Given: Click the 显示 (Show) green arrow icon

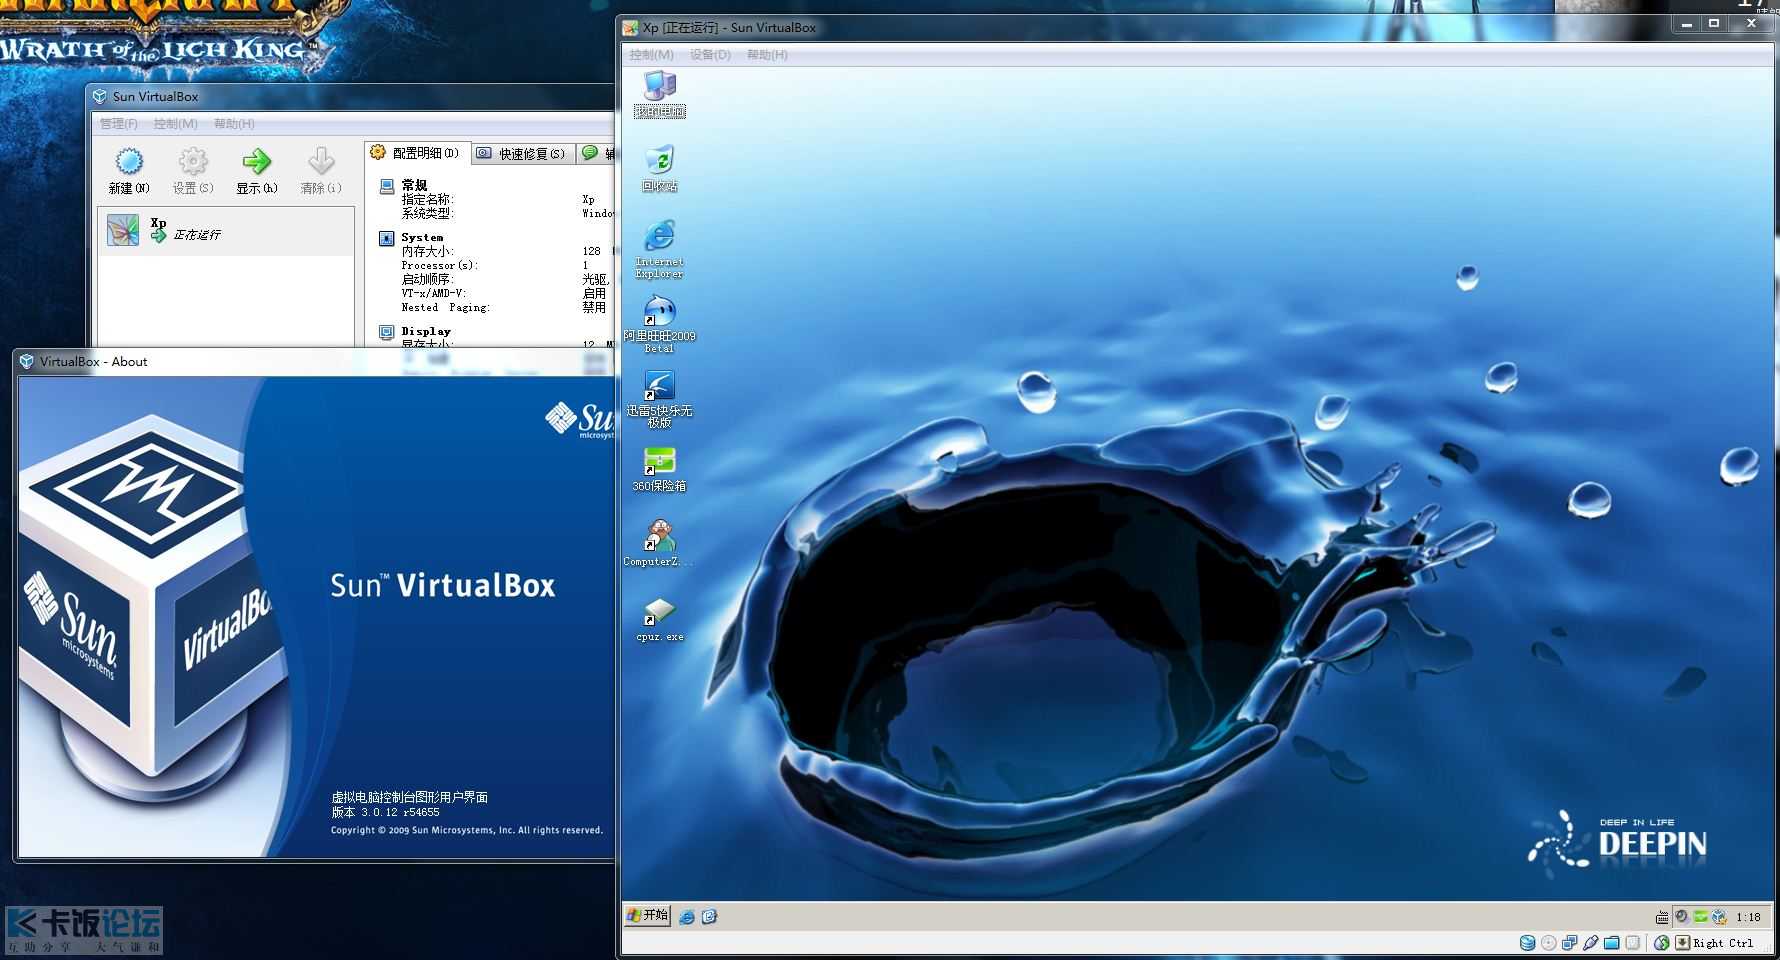Looking at the screenshot, I should [x=257, y=162].
